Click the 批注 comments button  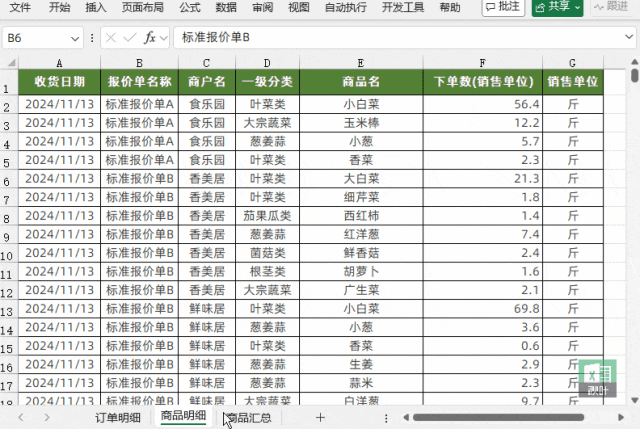(x=503, y=7)
